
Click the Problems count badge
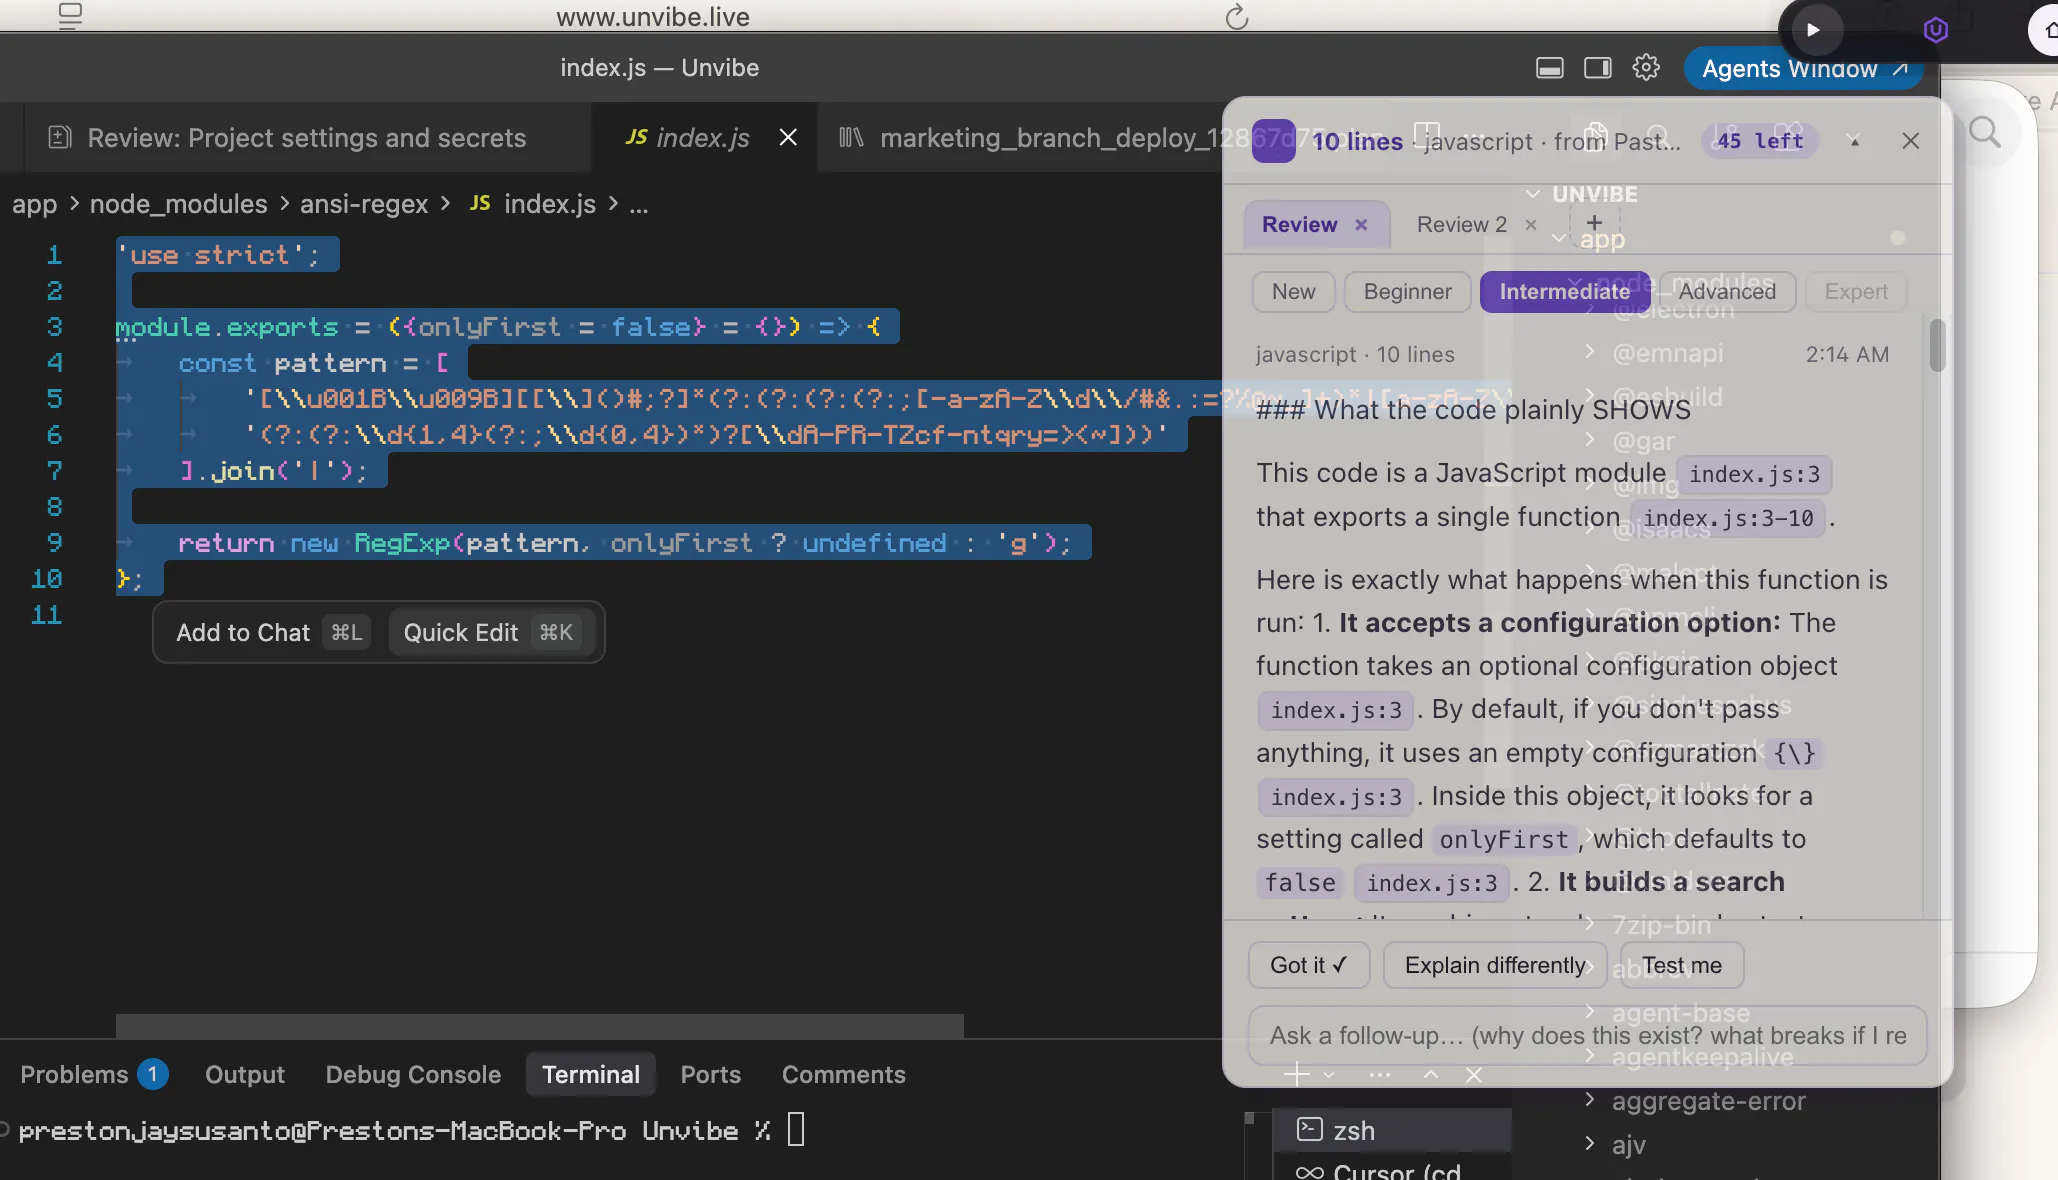pos(152,1074)
